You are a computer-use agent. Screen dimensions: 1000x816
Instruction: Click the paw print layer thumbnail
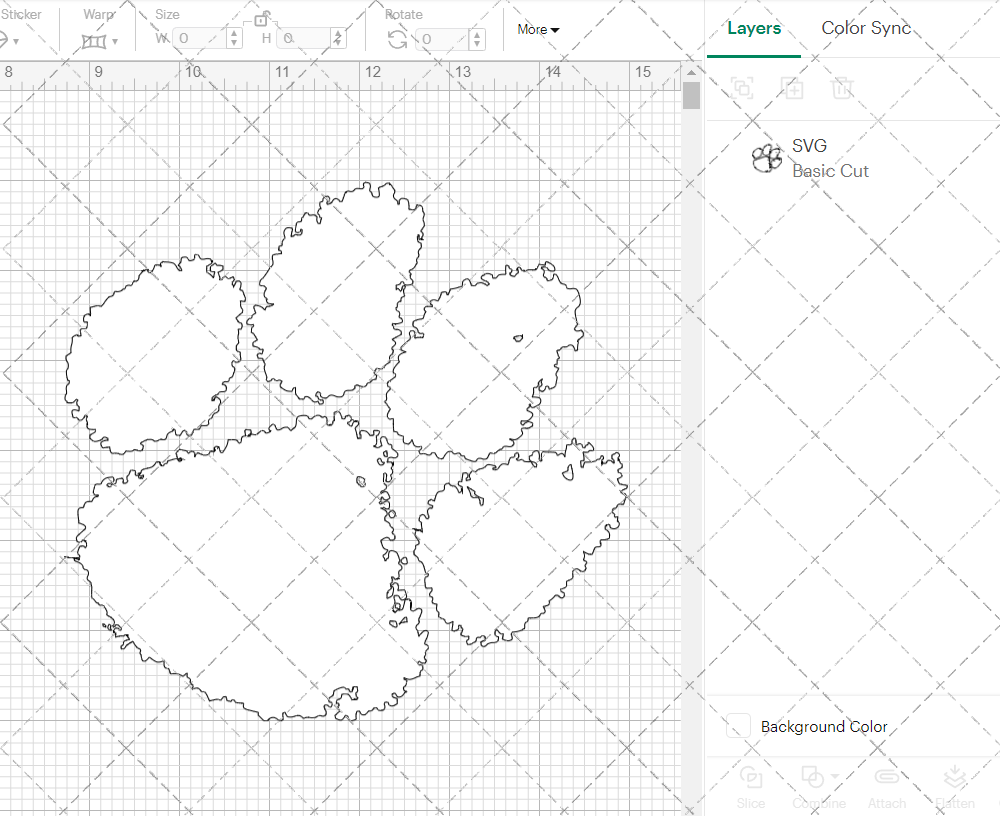tap(767, 158)
